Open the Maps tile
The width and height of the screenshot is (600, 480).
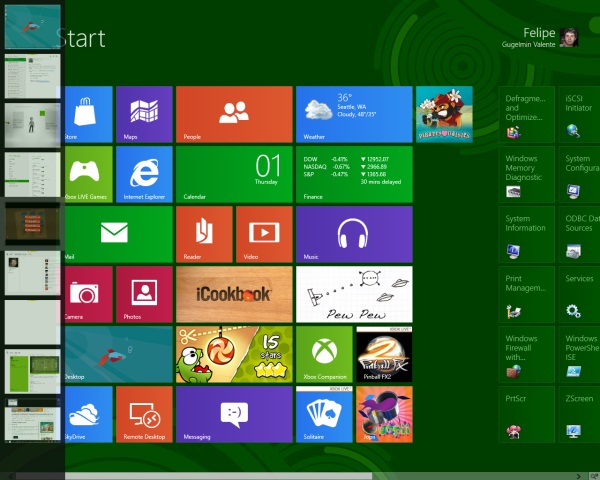(x=144, y=114)
